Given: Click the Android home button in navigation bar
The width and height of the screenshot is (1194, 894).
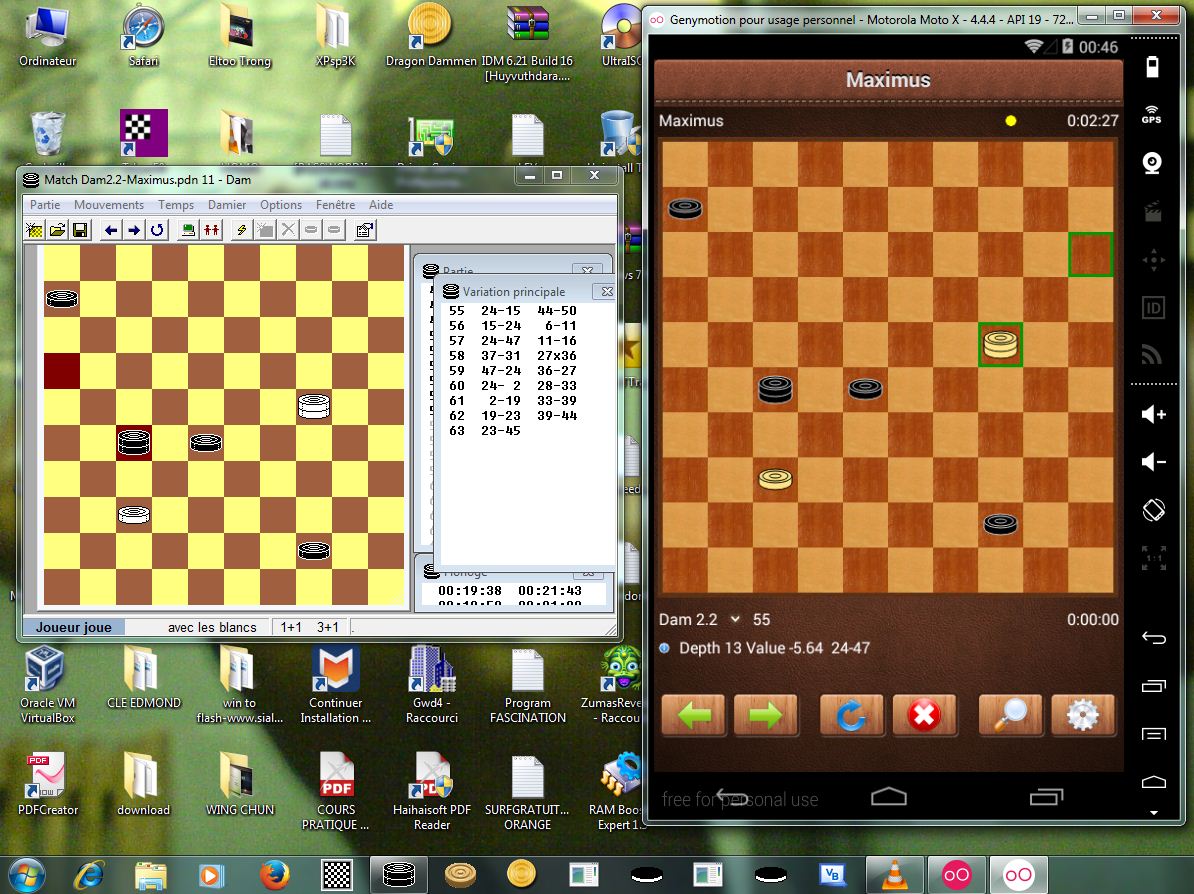Looking at the screenshot, I should 888,797.
